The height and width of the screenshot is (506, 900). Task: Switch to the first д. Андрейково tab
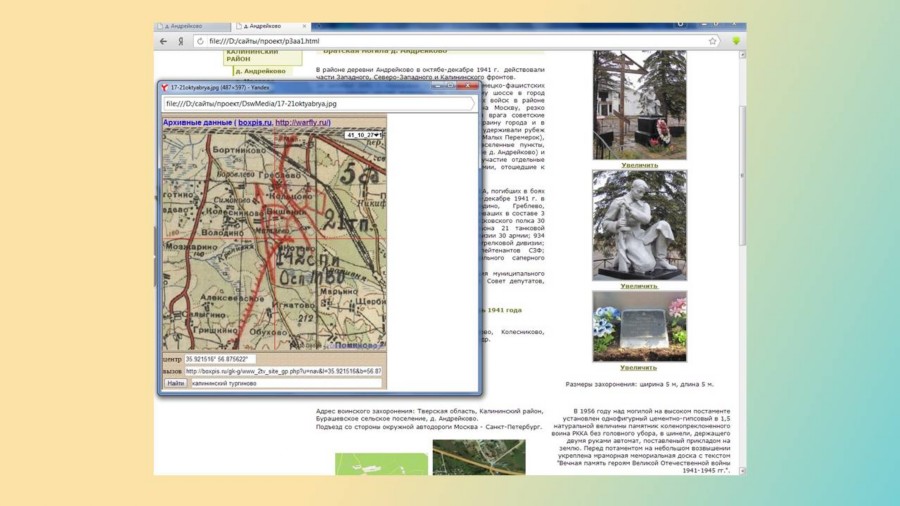190,27
